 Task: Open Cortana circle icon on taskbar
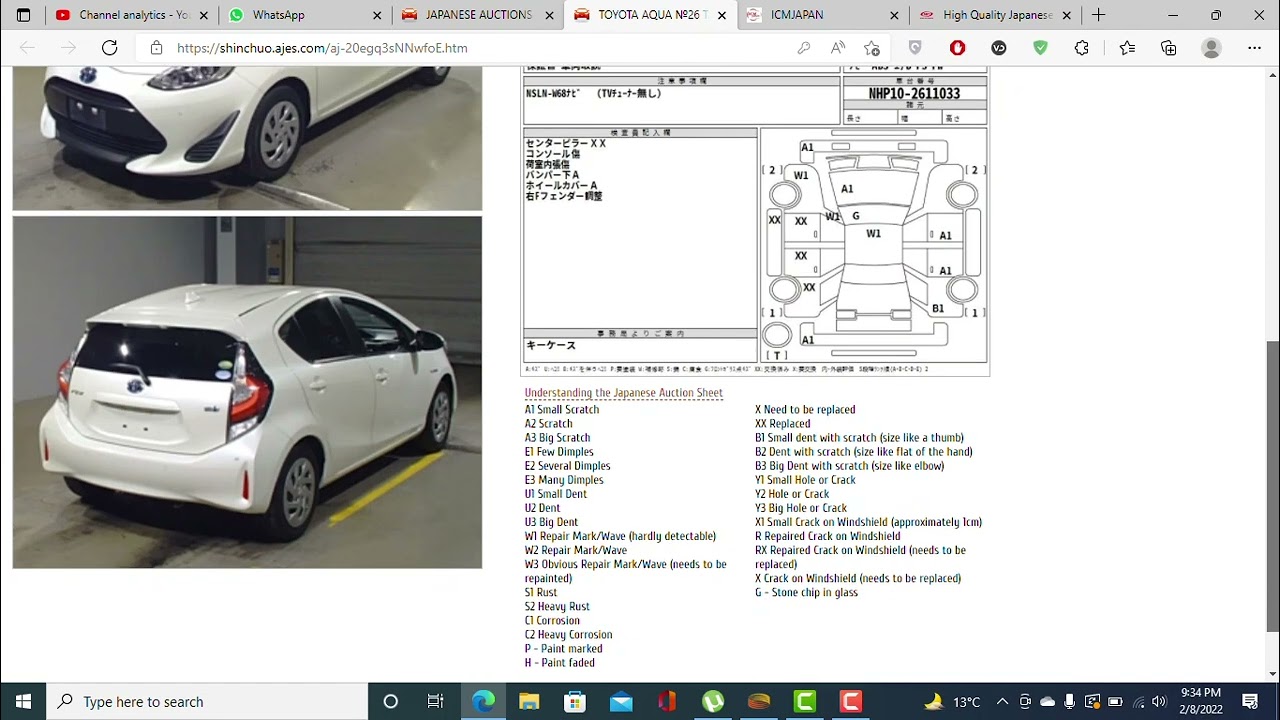[x=391, y=701]
